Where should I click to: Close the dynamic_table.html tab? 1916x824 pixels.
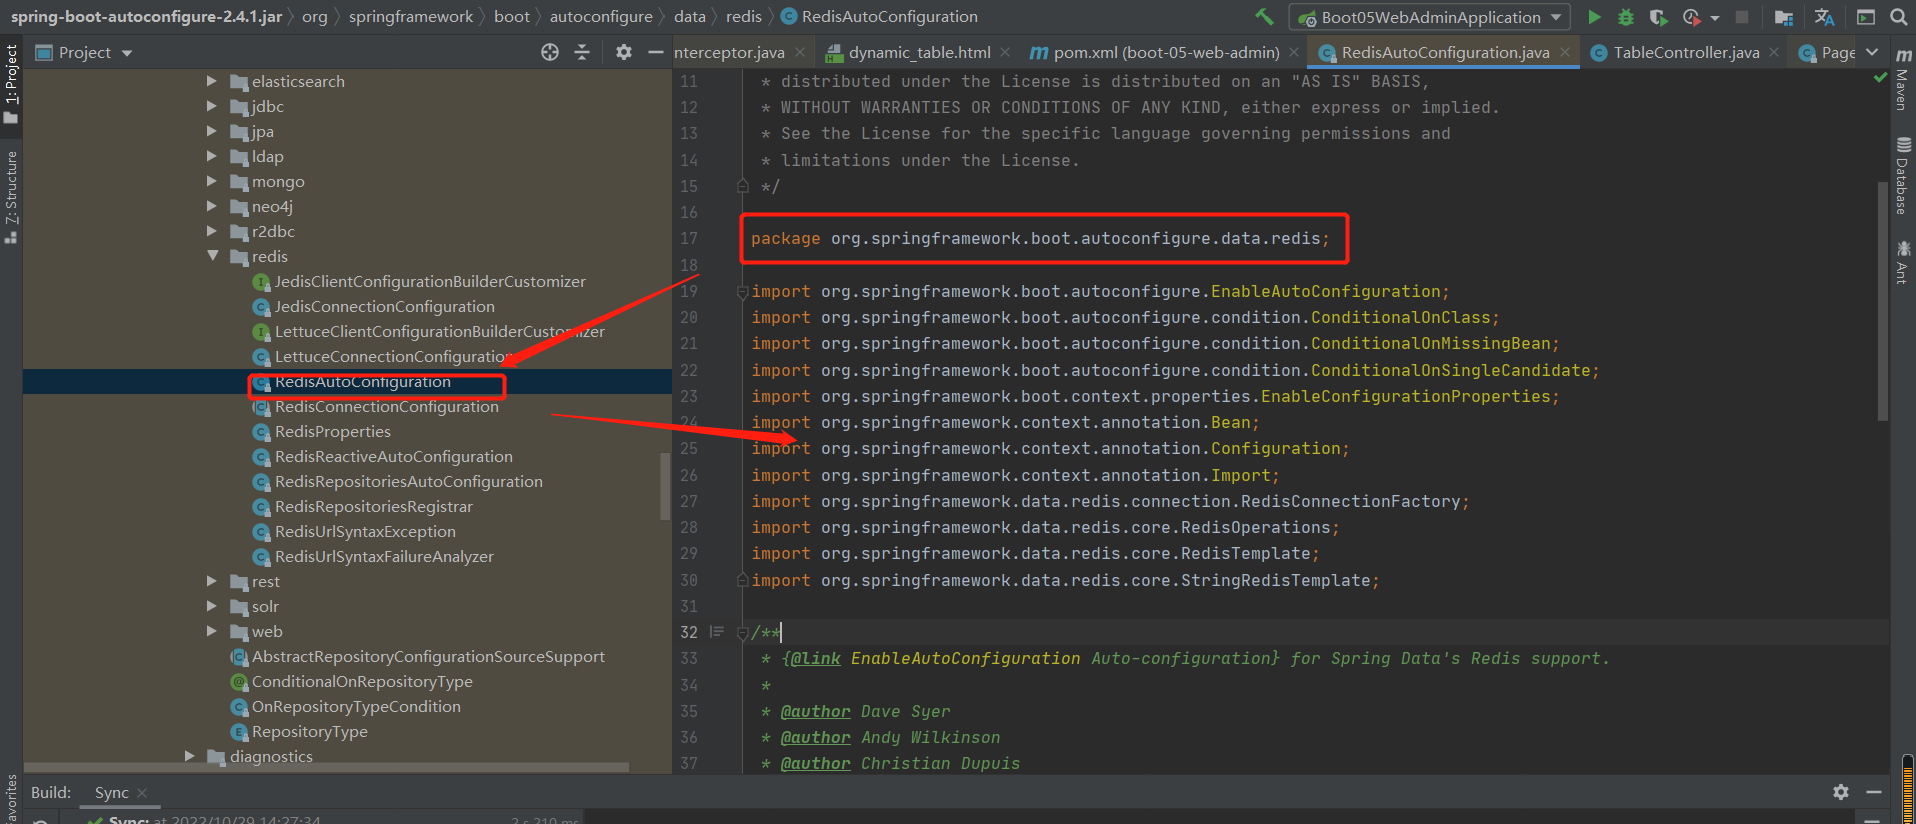tap(1004, 52)
